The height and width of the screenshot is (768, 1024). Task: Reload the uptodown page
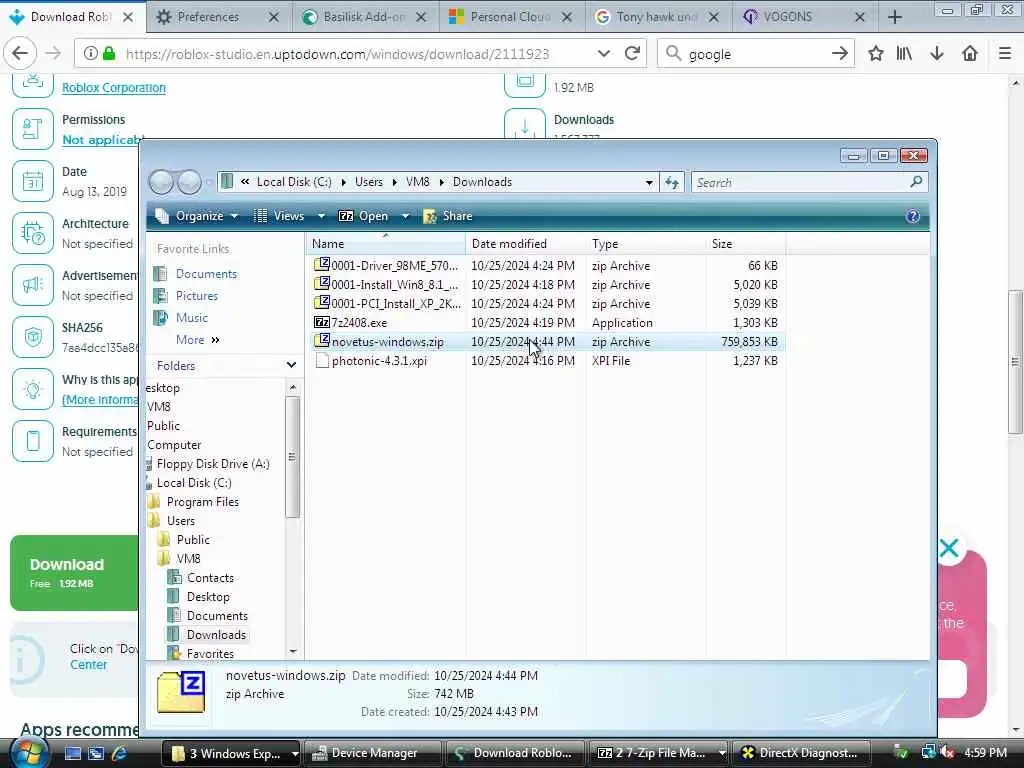(x=632, y=54)
